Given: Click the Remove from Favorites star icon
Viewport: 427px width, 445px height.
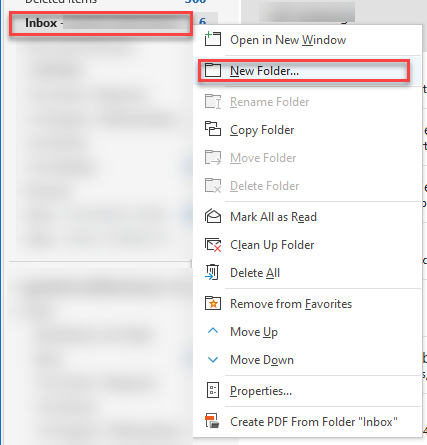Looking at the screenshot, I should [x=213, y=303].
